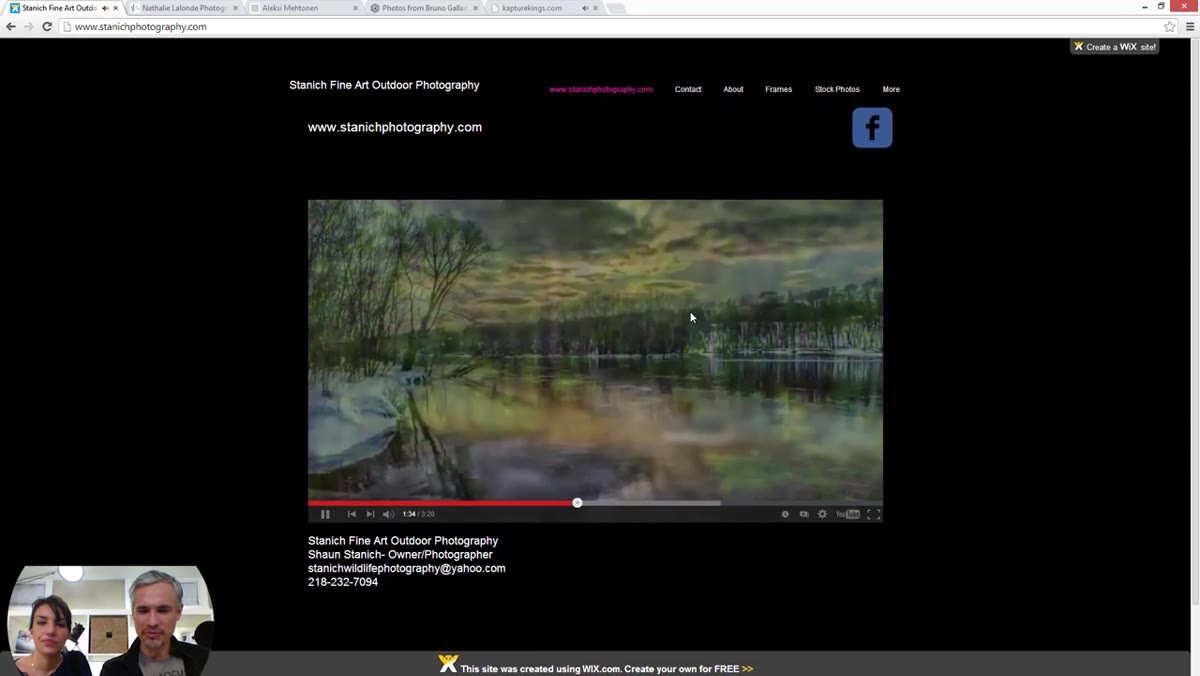Screen dimensions: 1200x676
Task: Switch to Photos from Bruno Gallant tab
Action: [x=424, y=8]
